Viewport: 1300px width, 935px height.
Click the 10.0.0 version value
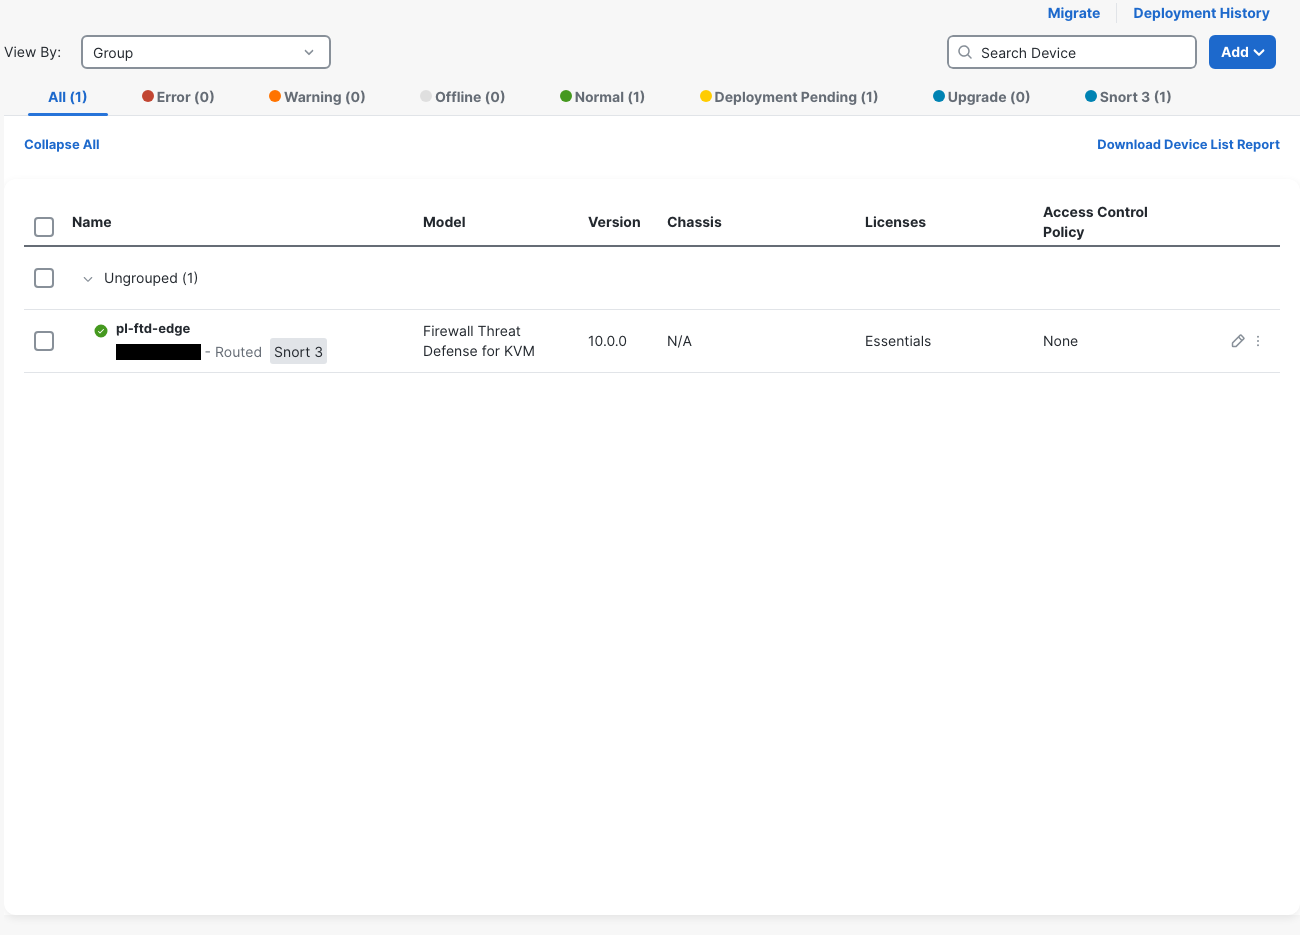tap(607, 341)
